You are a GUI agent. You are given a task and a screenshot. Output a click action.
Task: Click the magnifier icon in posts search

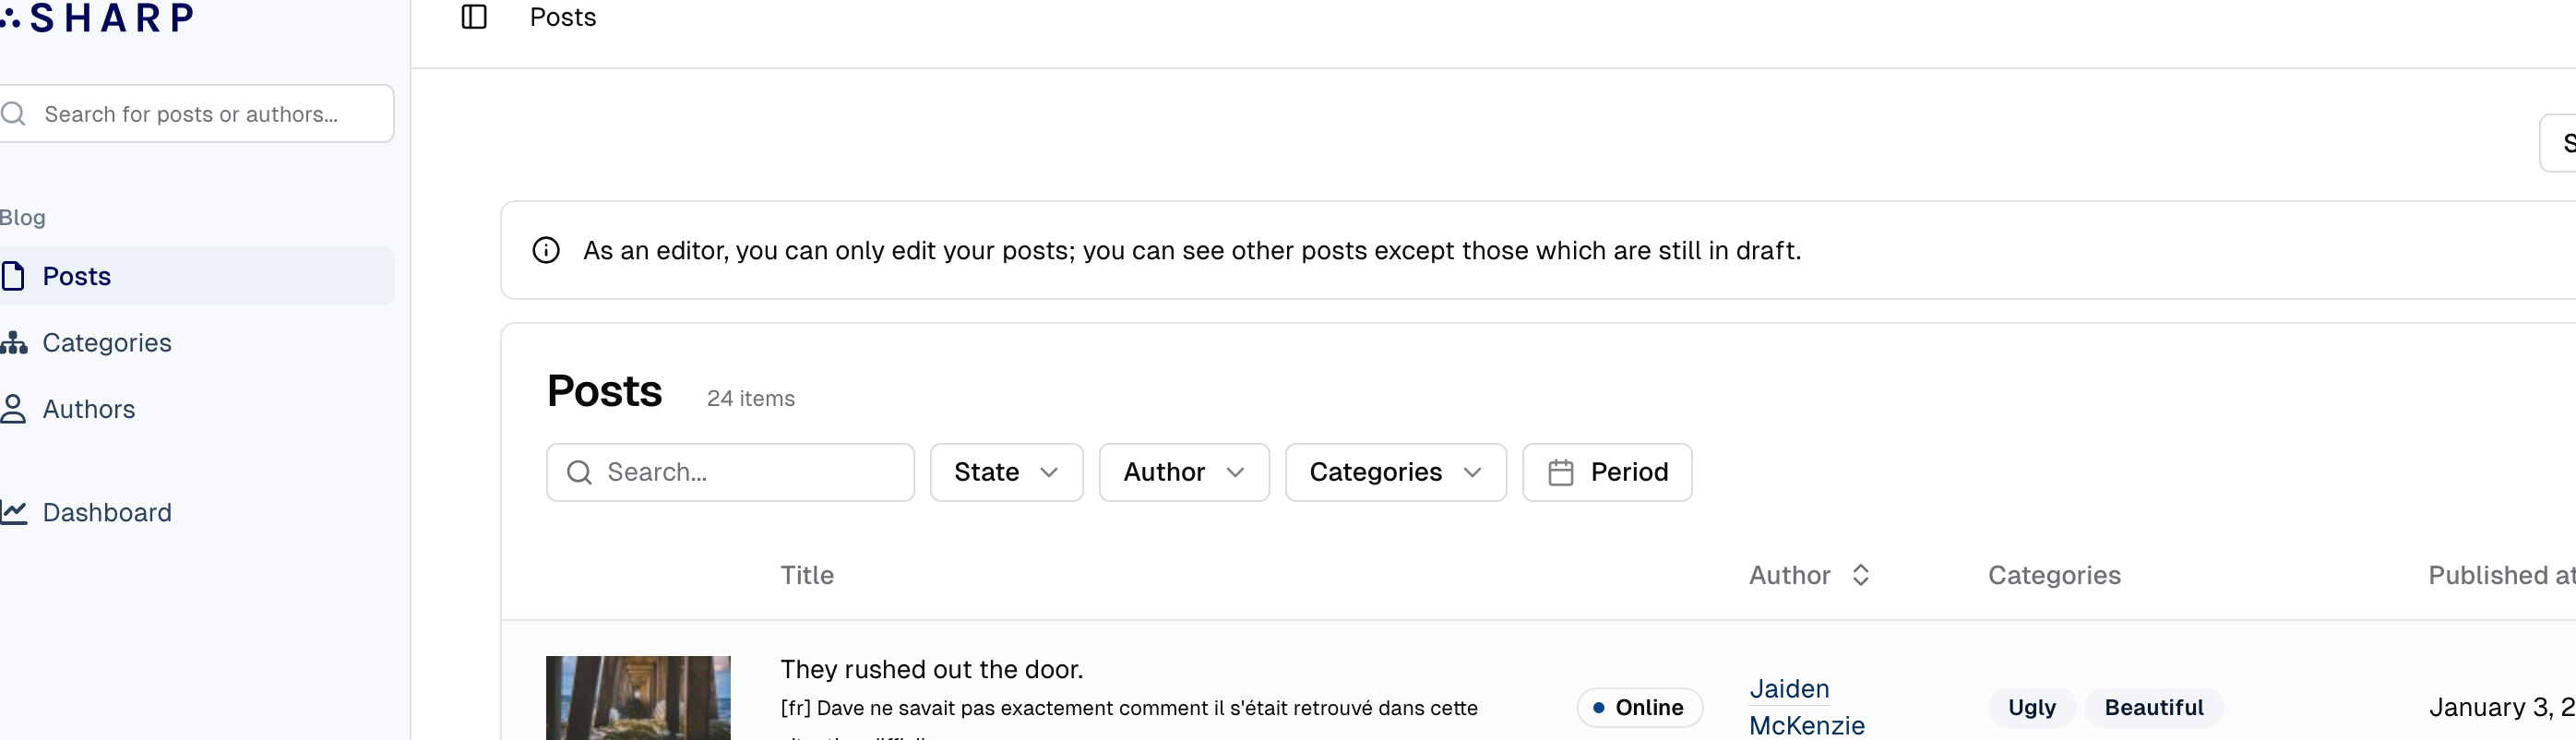pos(579,472)
